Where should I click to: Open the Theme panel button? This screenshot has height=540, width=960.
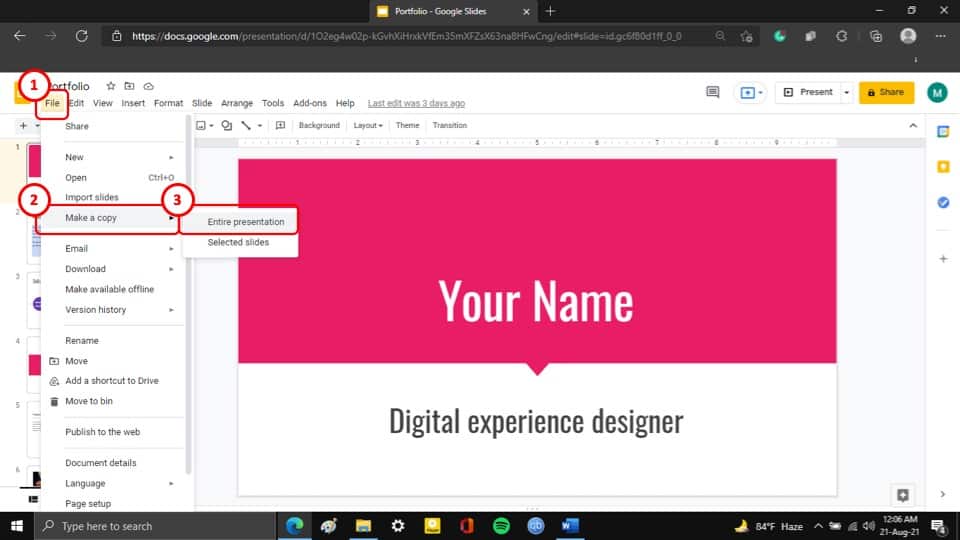(x=407, y=126)
